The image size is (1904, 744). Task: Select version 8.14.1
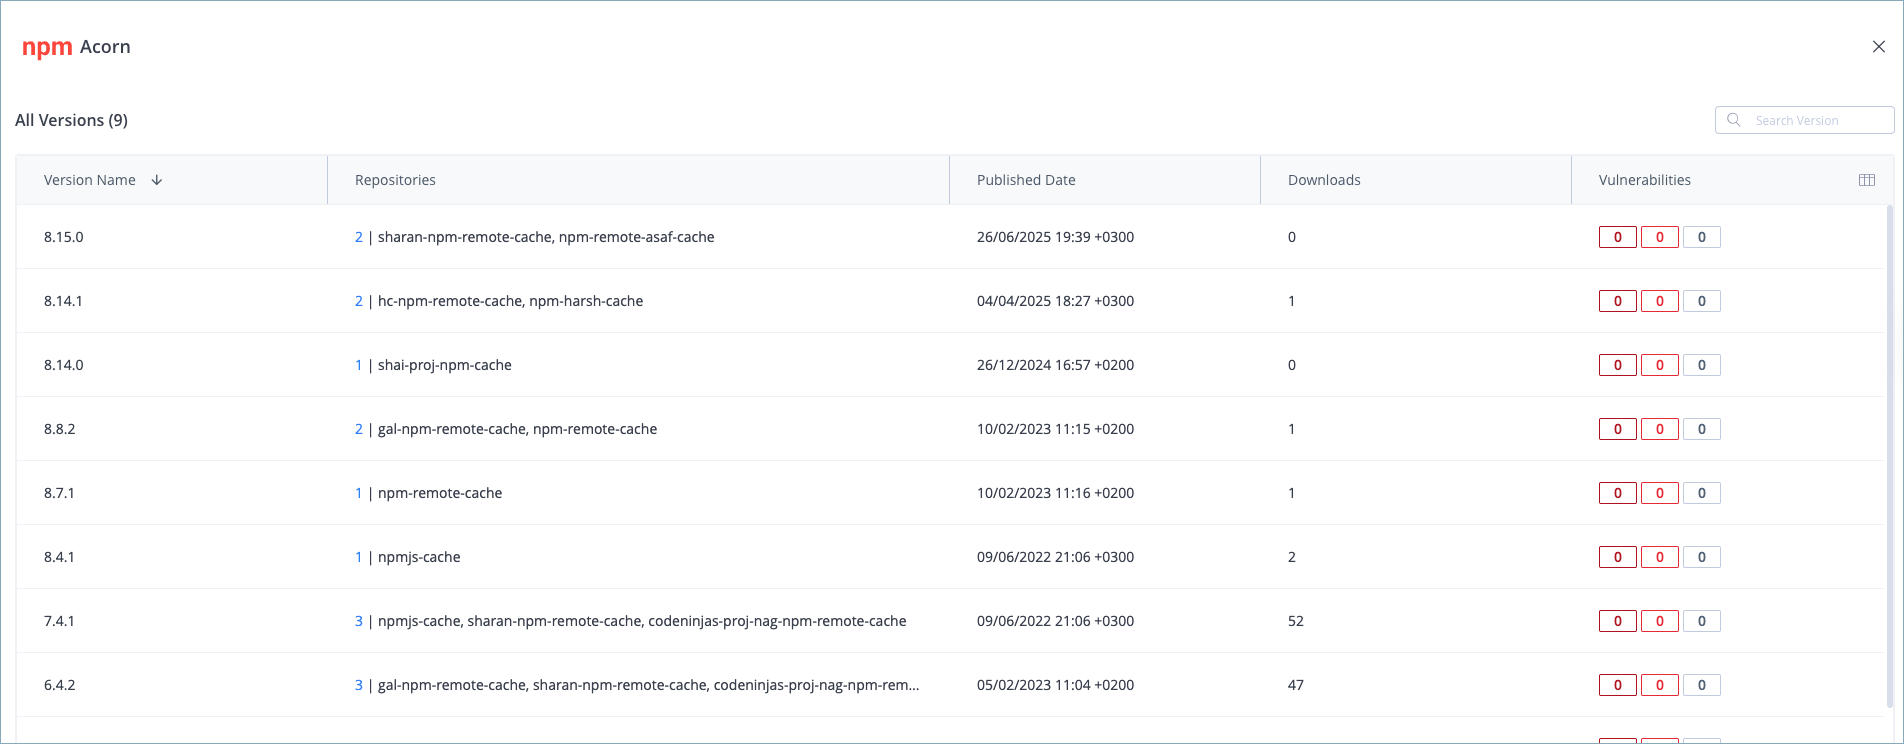63,301
